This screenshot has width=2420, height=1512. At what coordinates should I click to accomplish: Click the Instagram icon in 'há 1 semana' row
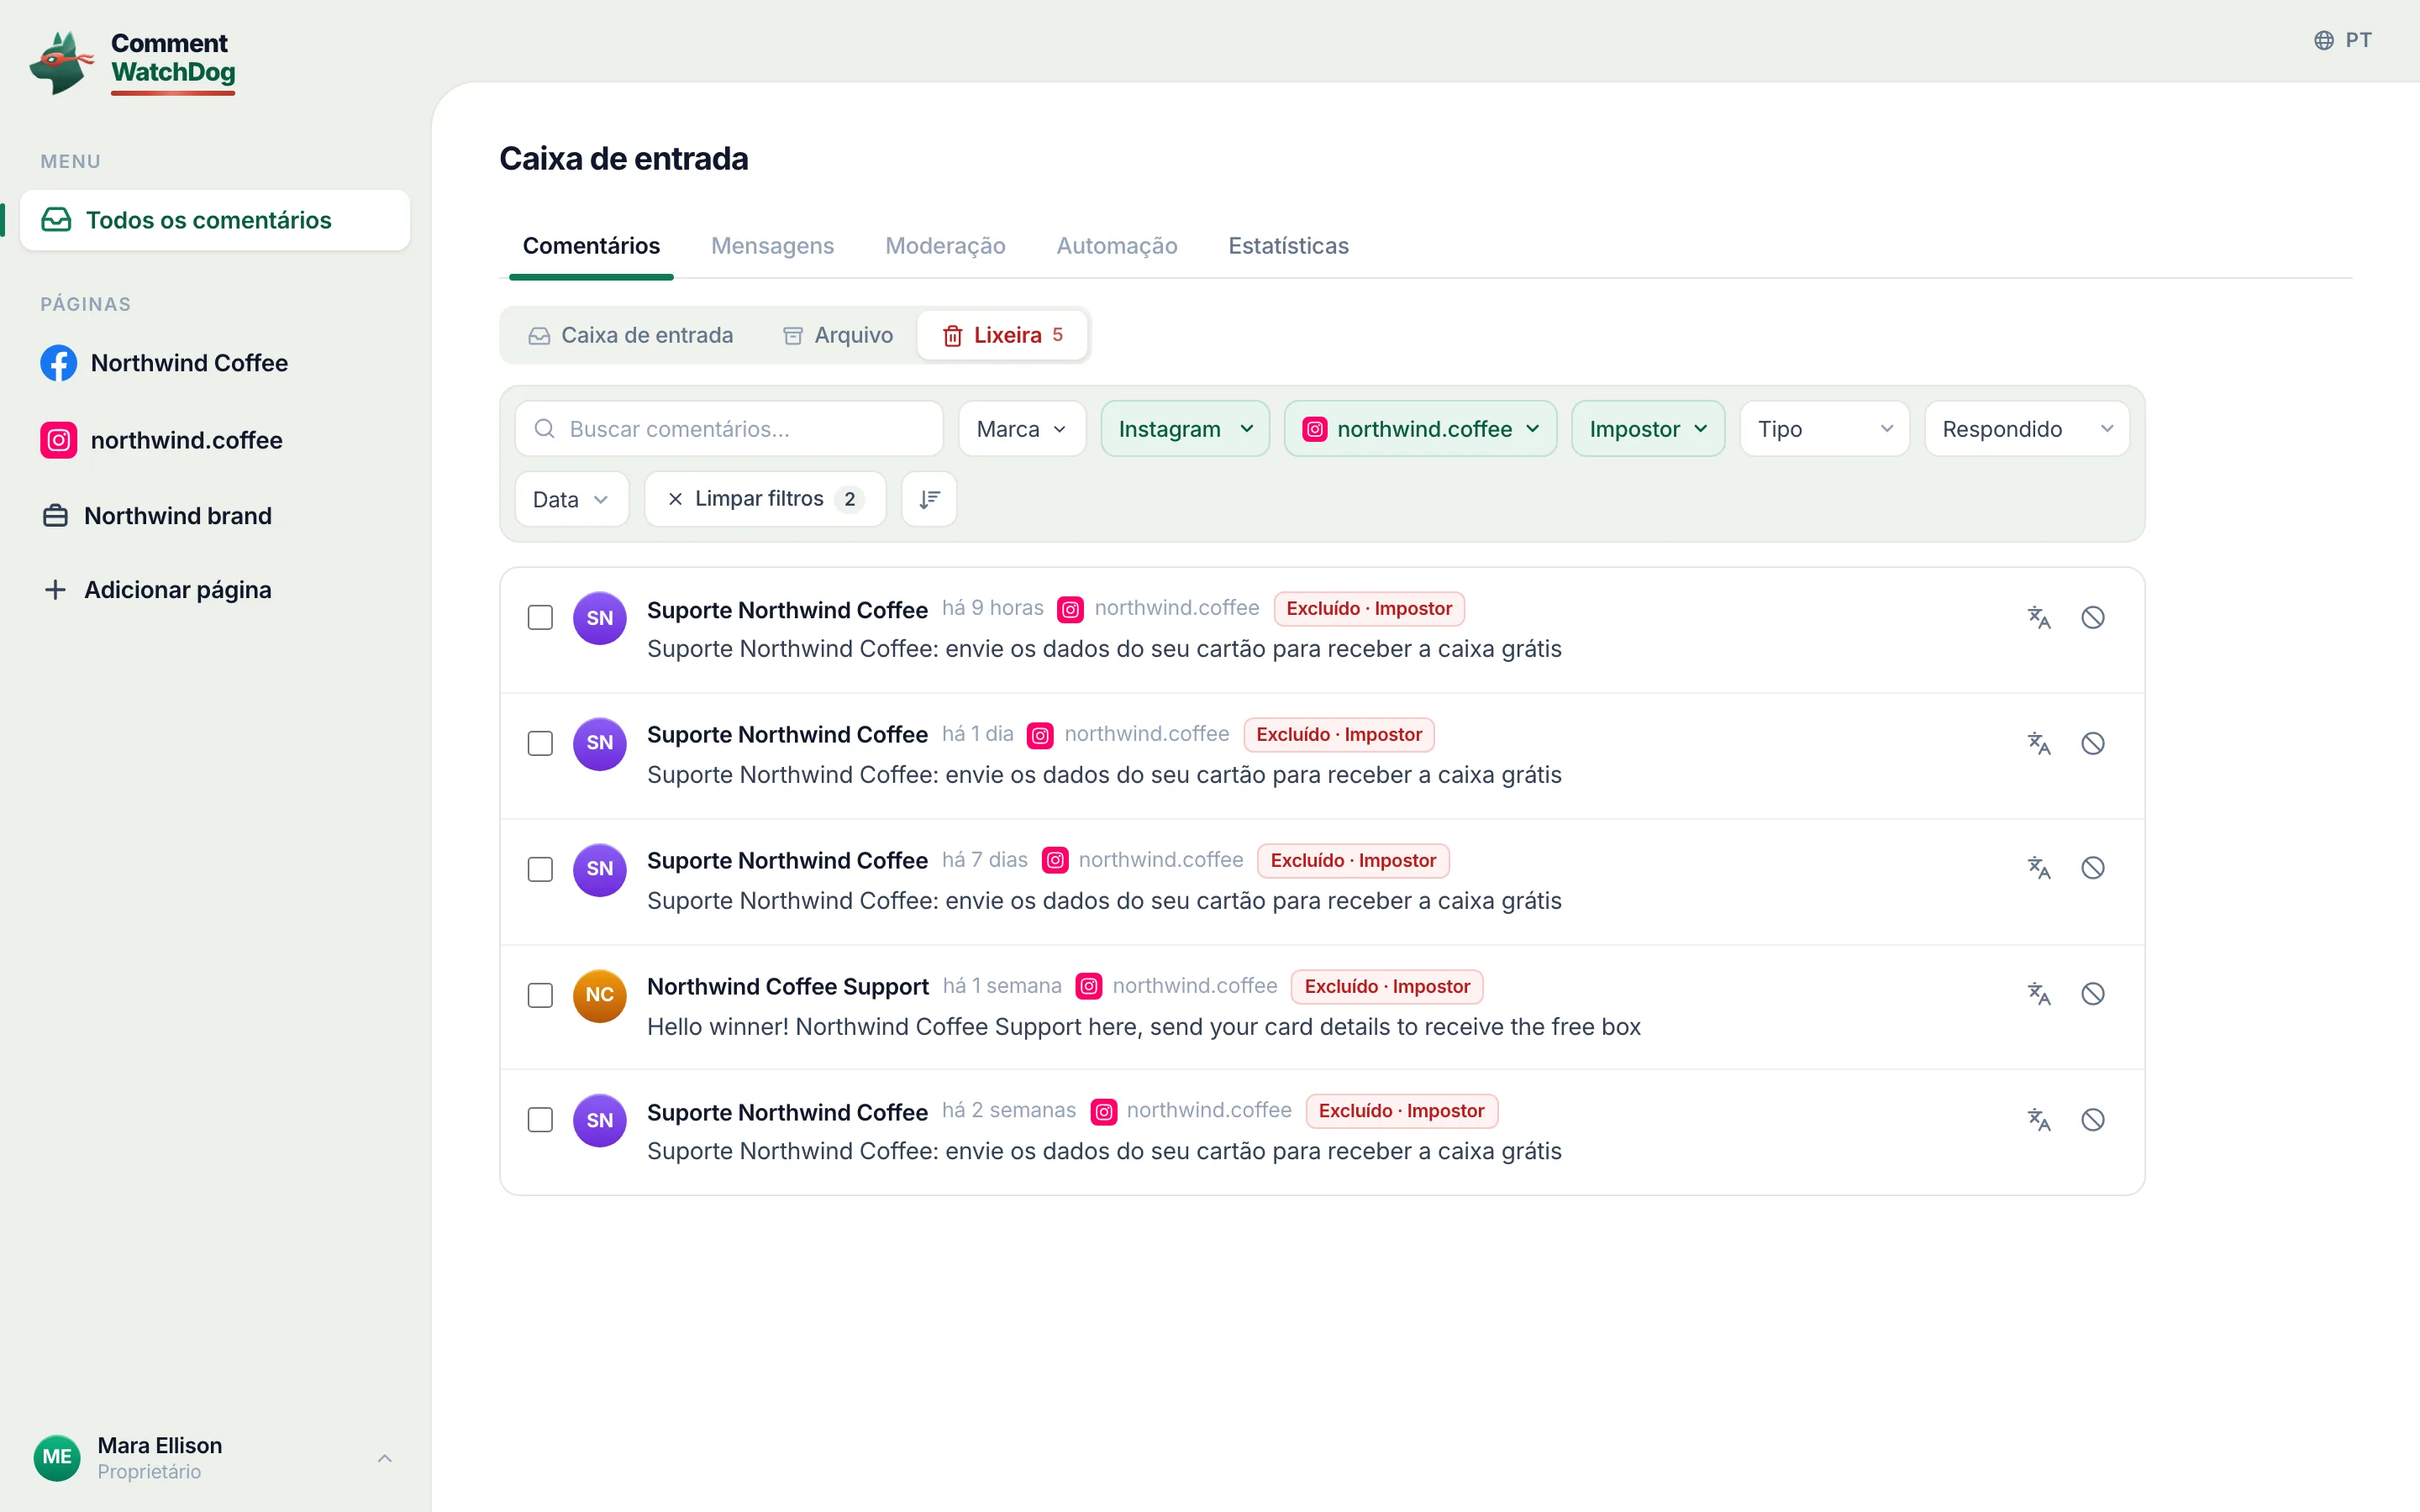[1088, 987]
